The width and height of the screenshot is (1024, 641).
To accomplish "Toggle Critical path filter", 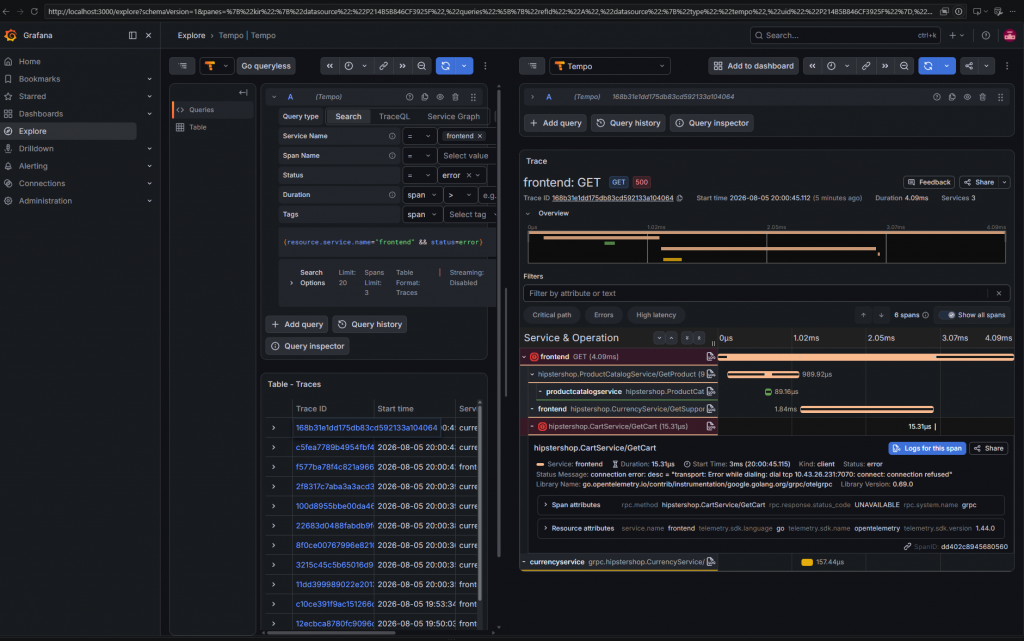I will [552, 315].
